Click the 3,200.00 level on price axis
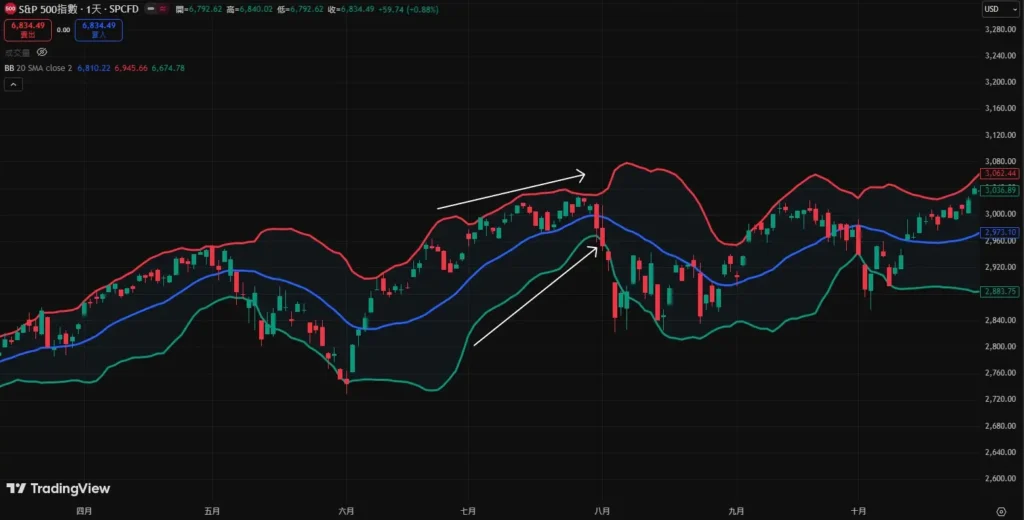The height and width of the screenshot is (520, 1024). tap(1000, 82)
